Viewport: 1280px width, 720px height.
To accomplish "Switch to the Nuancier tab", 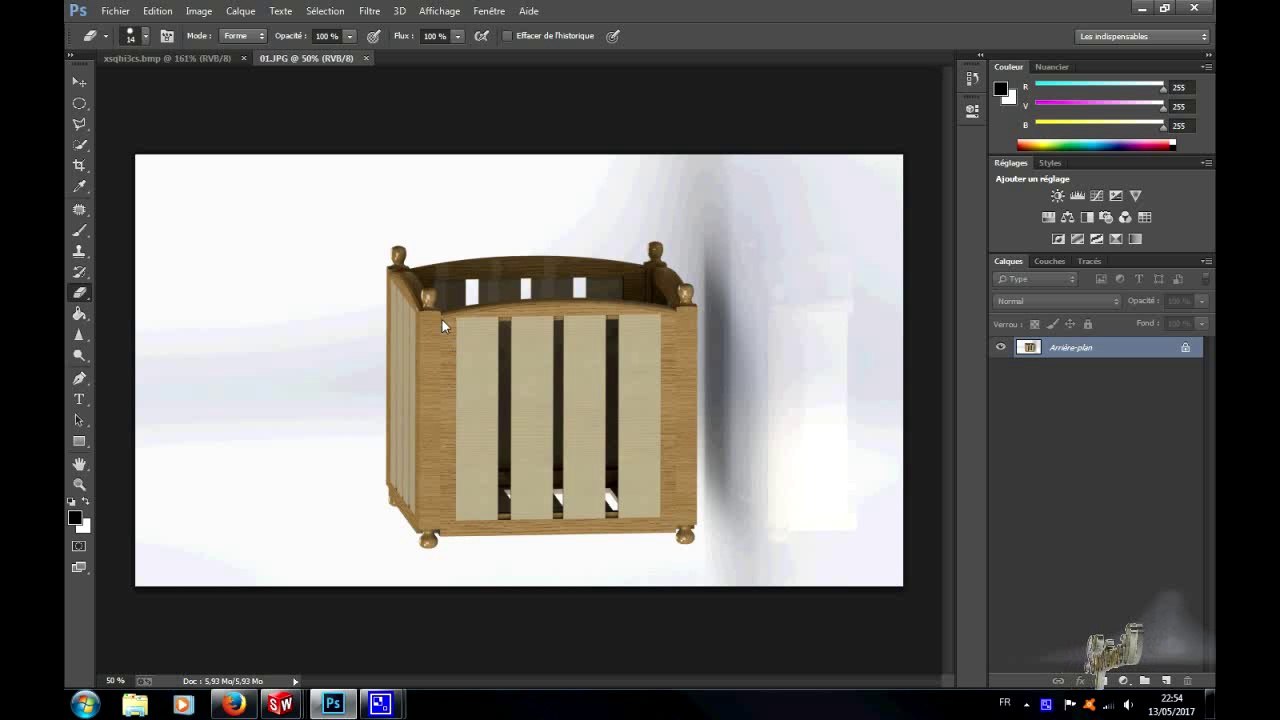I will (x=1052, y=67).
